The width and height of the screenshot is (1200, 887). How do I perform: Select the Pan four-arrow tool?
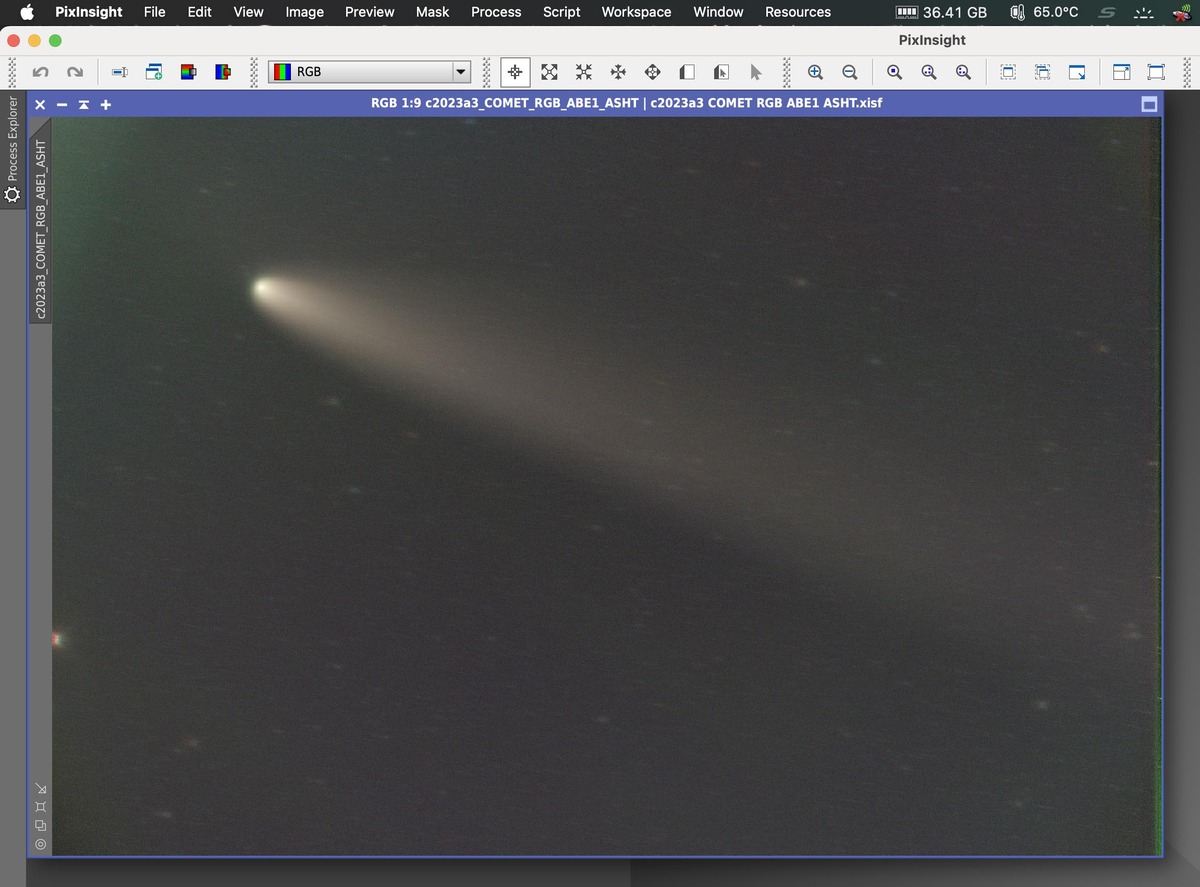(x=618, y=72)
